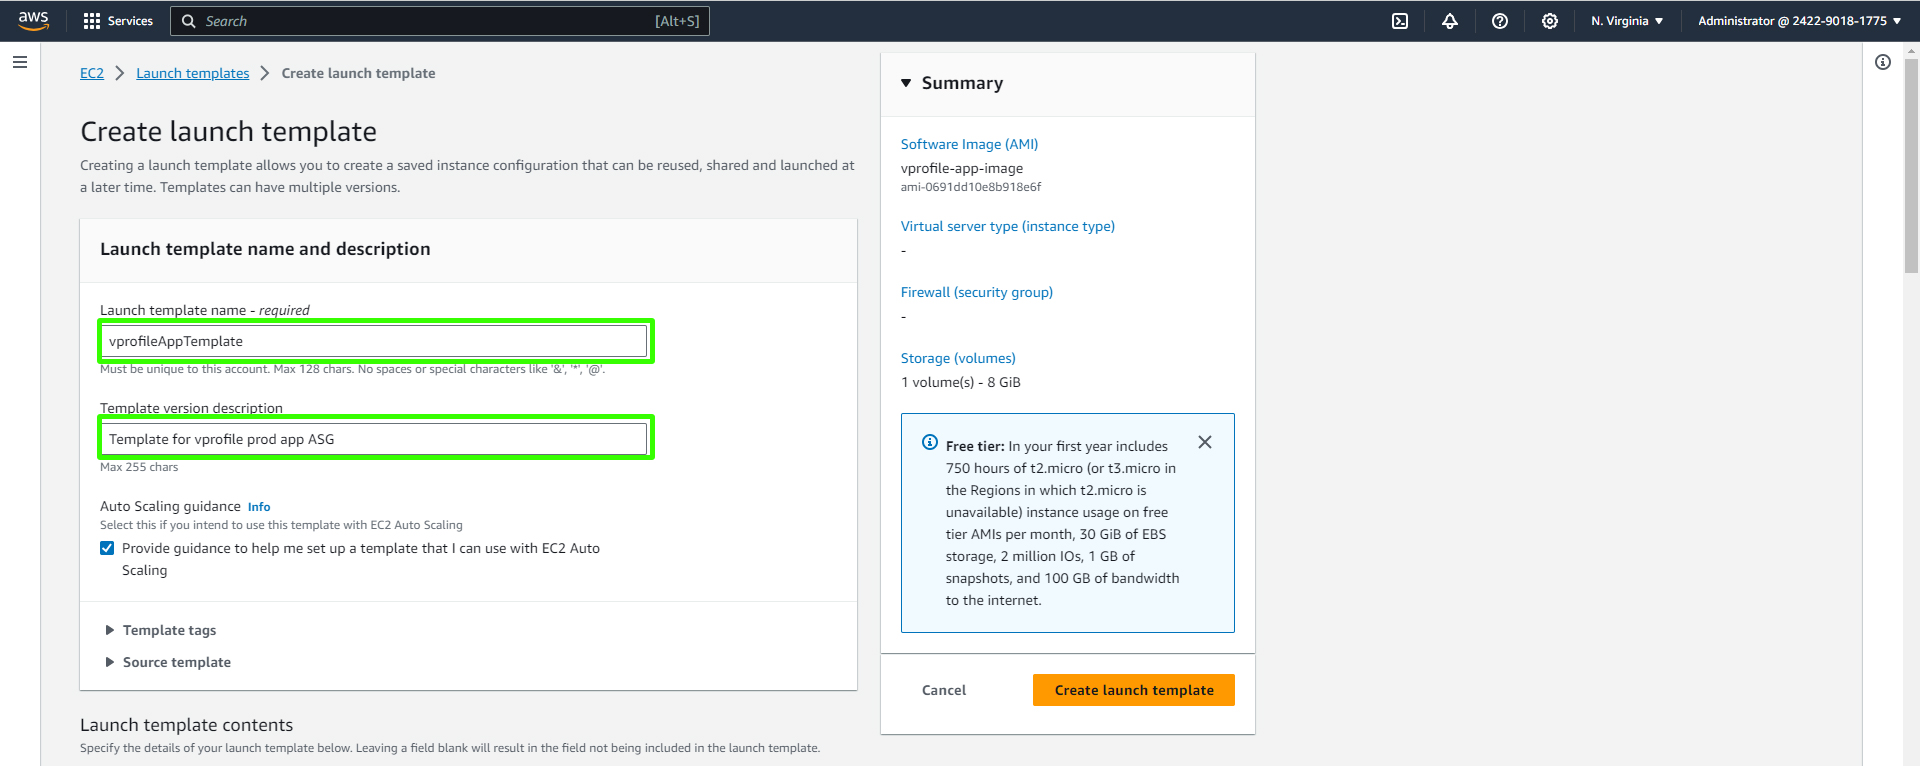Open the settings gear icon

pos(1550,21)
